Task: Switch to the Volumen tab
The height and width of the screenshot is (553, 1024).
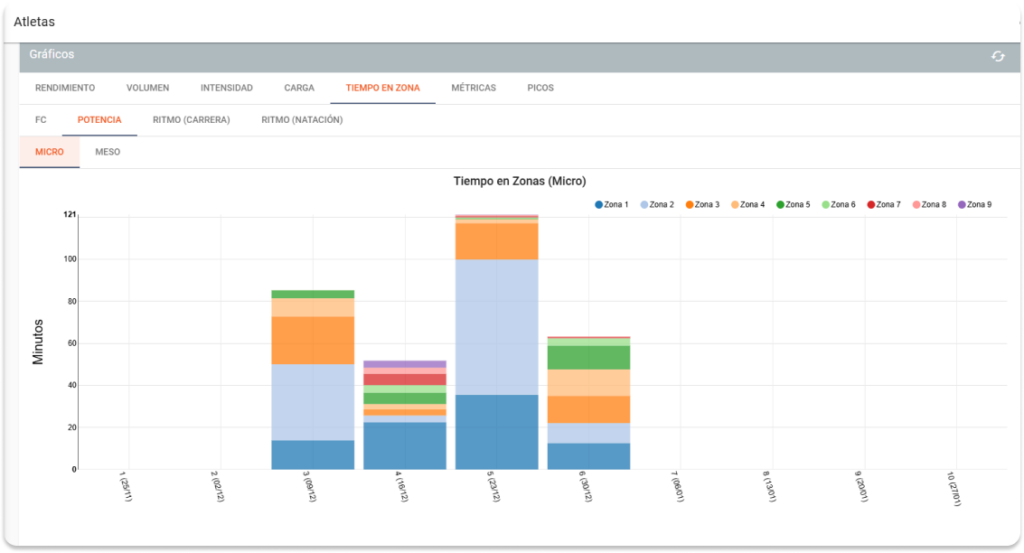Action: (147, 88)
